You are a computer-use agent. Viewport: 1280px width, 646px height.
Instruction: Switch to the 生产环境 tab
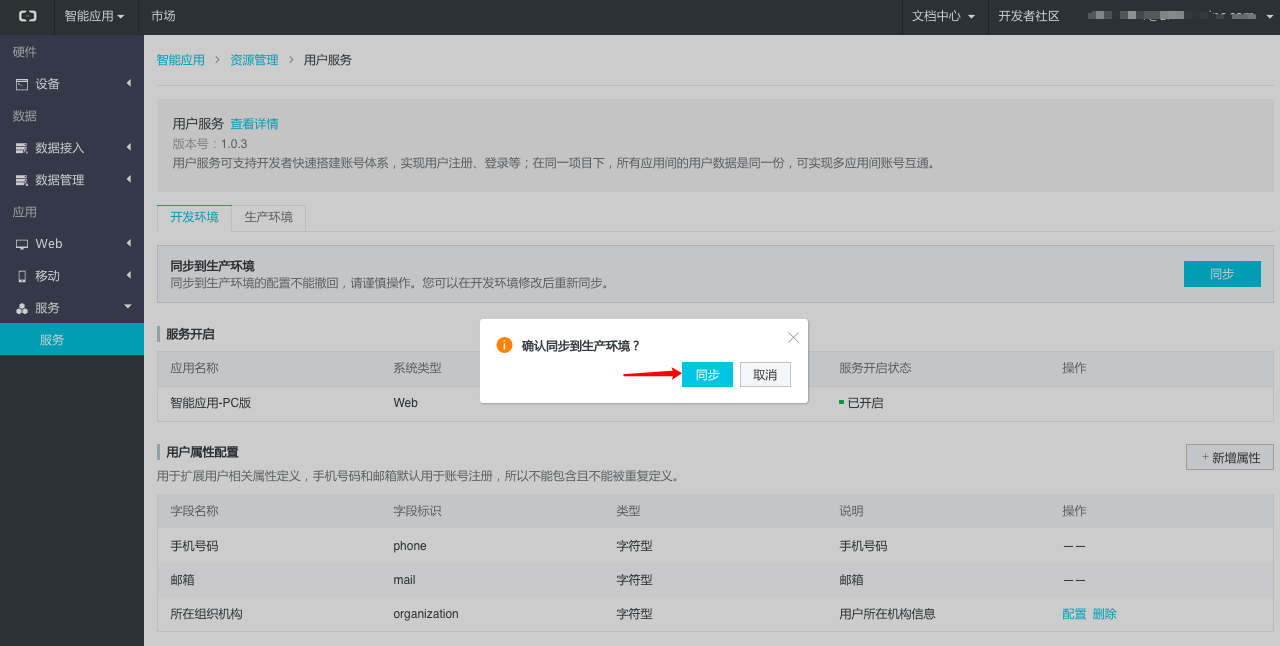point(269,217)
